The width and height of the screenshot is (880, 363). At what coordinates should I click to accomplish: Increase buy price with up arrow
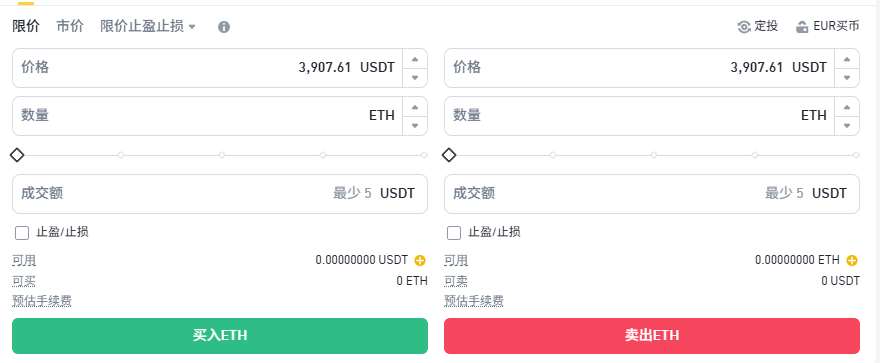tap(415, 59)
